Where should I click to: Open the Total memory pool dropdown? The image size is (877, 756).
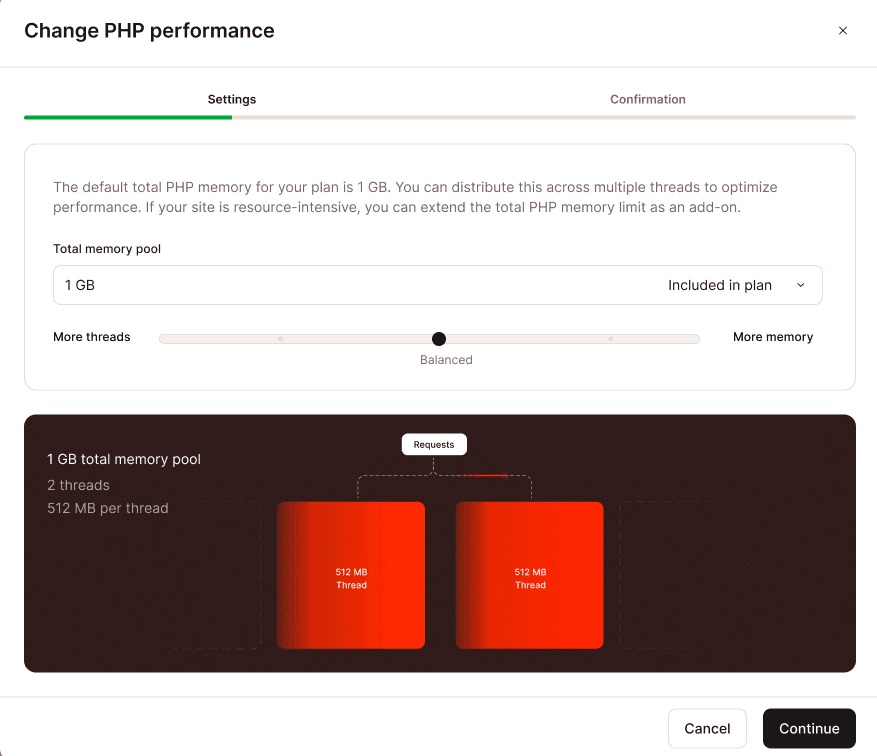pyautogui.click(x=437, y=285)
